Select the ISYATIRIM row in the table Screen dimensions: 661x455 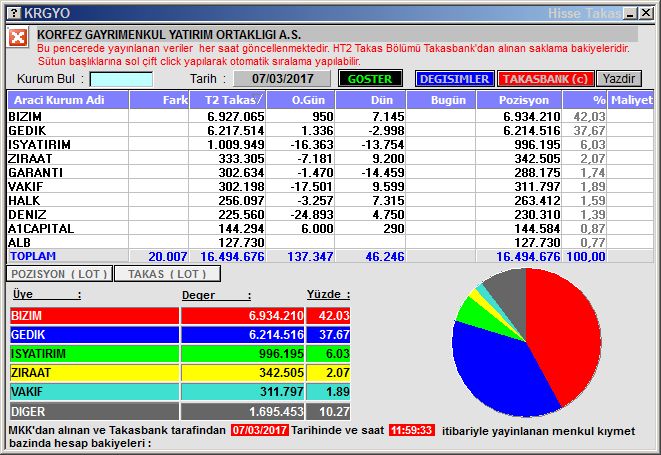pos(330,144)
